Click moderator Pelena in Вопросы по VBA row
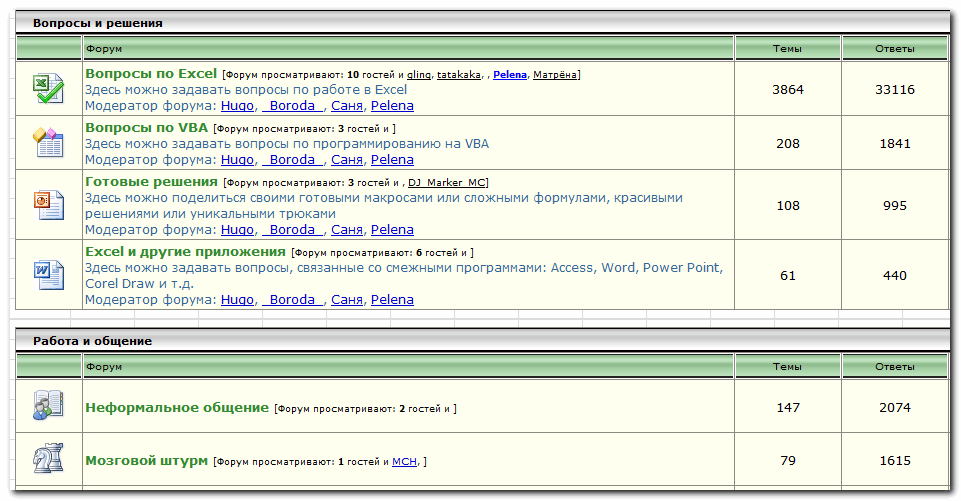This screenshot has width=961, height=501. coord(392,159)
